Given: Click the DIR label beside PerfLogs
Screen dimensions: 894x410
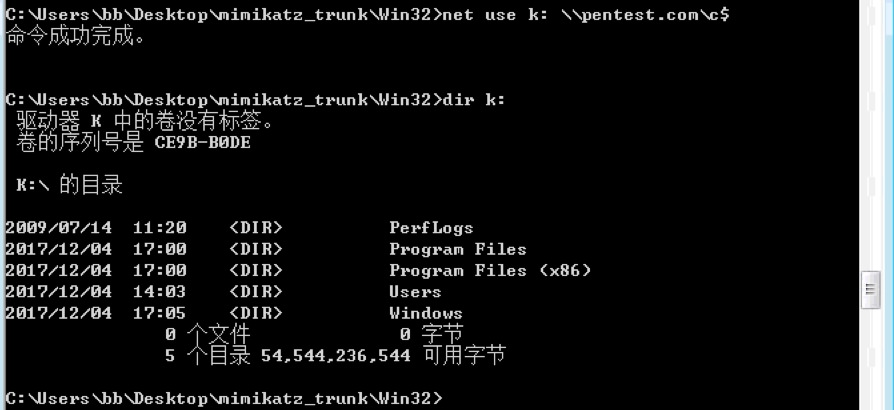Looking at the screenshot, I should coord(256,228).
